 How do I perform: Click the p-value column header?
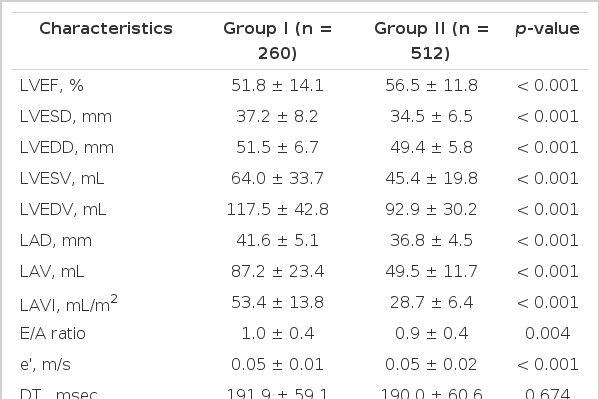[547, 29]
